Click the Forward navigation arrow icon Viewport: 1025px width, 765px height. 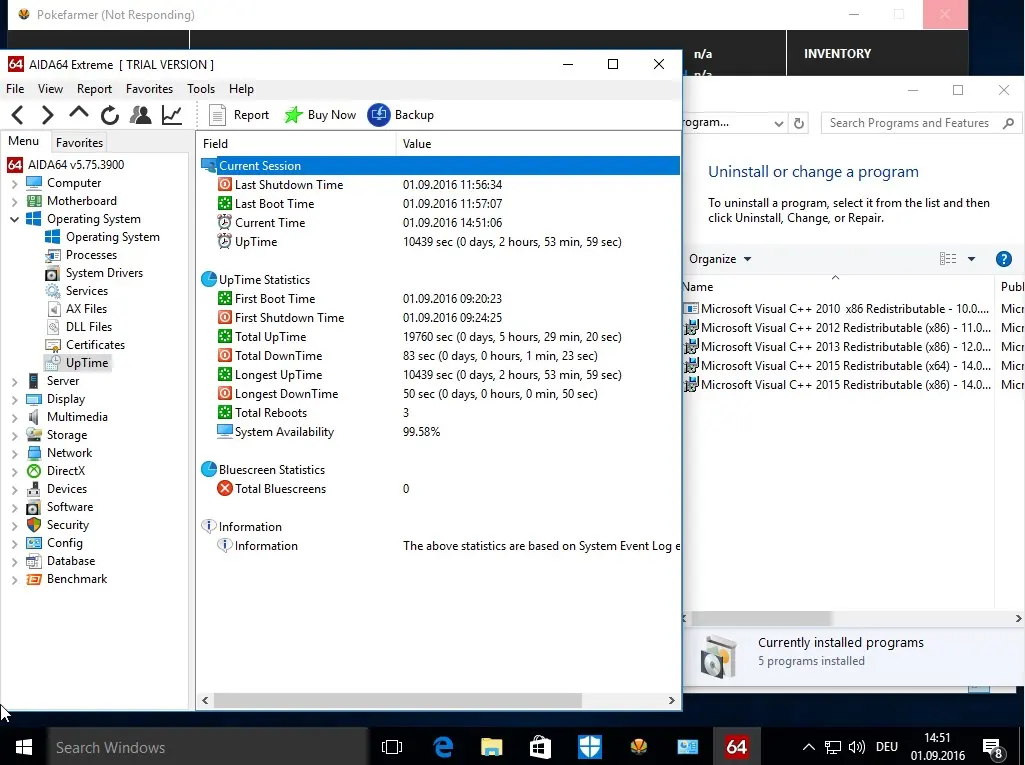[x=47, y=115]
